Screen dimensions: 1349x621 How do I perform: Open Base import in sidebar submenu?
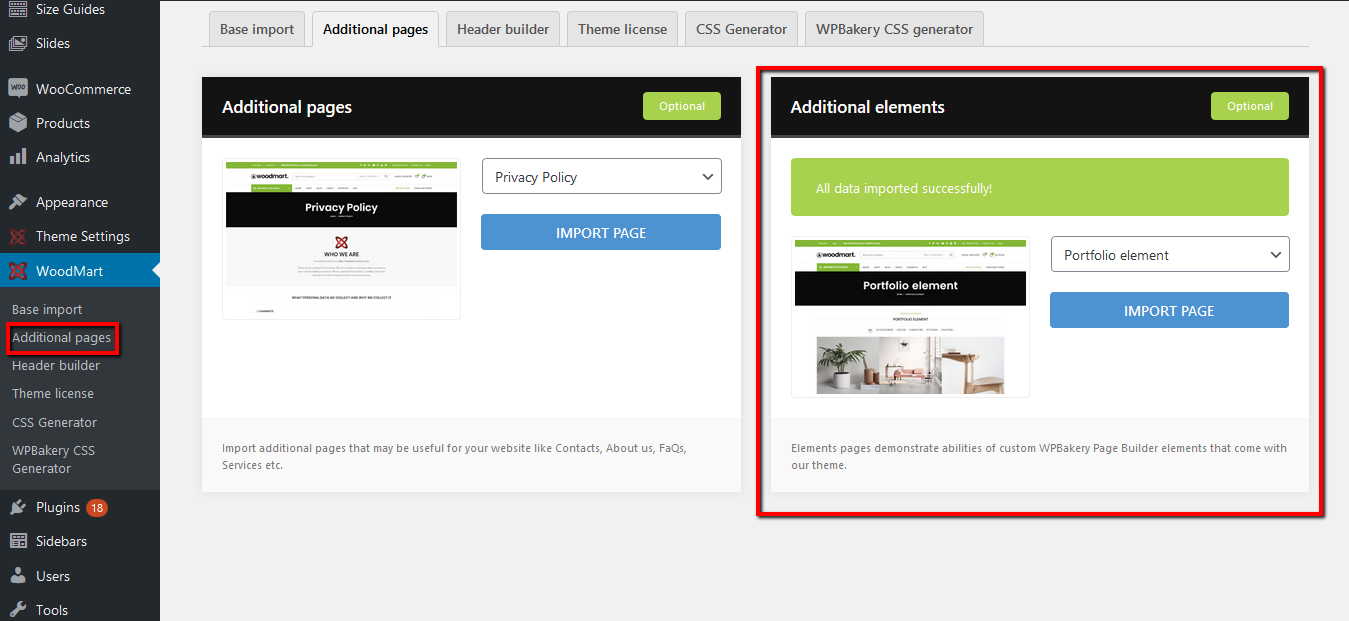click(47, 309)
